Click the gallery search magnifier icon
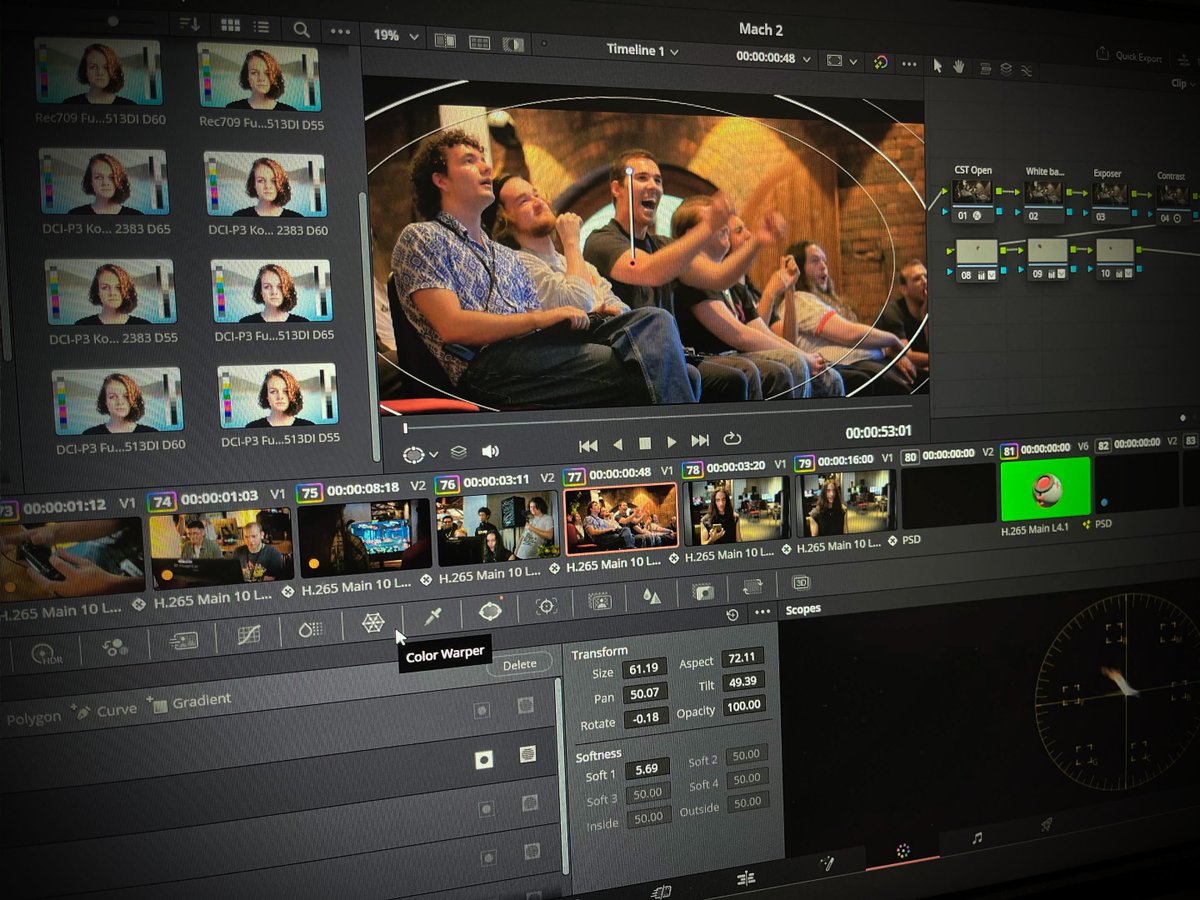This screenshot has width=1200, height=900. click(x=300, y=29)
